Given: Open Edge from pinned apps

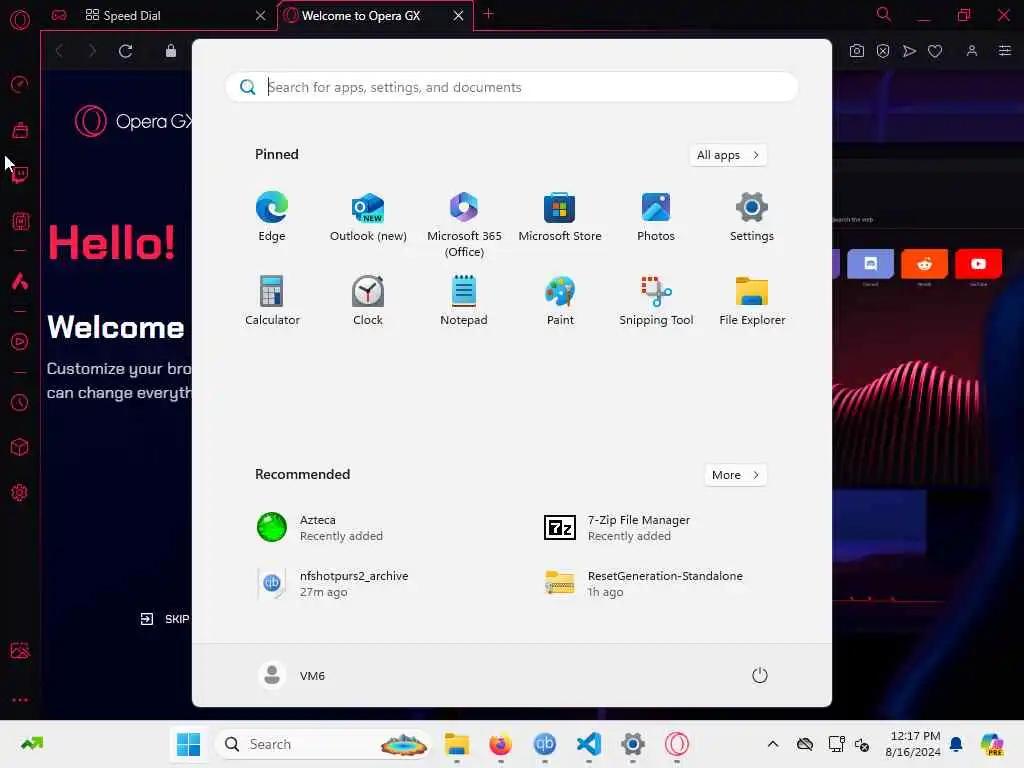Looking at the screenshot, I should click(272, 217).
